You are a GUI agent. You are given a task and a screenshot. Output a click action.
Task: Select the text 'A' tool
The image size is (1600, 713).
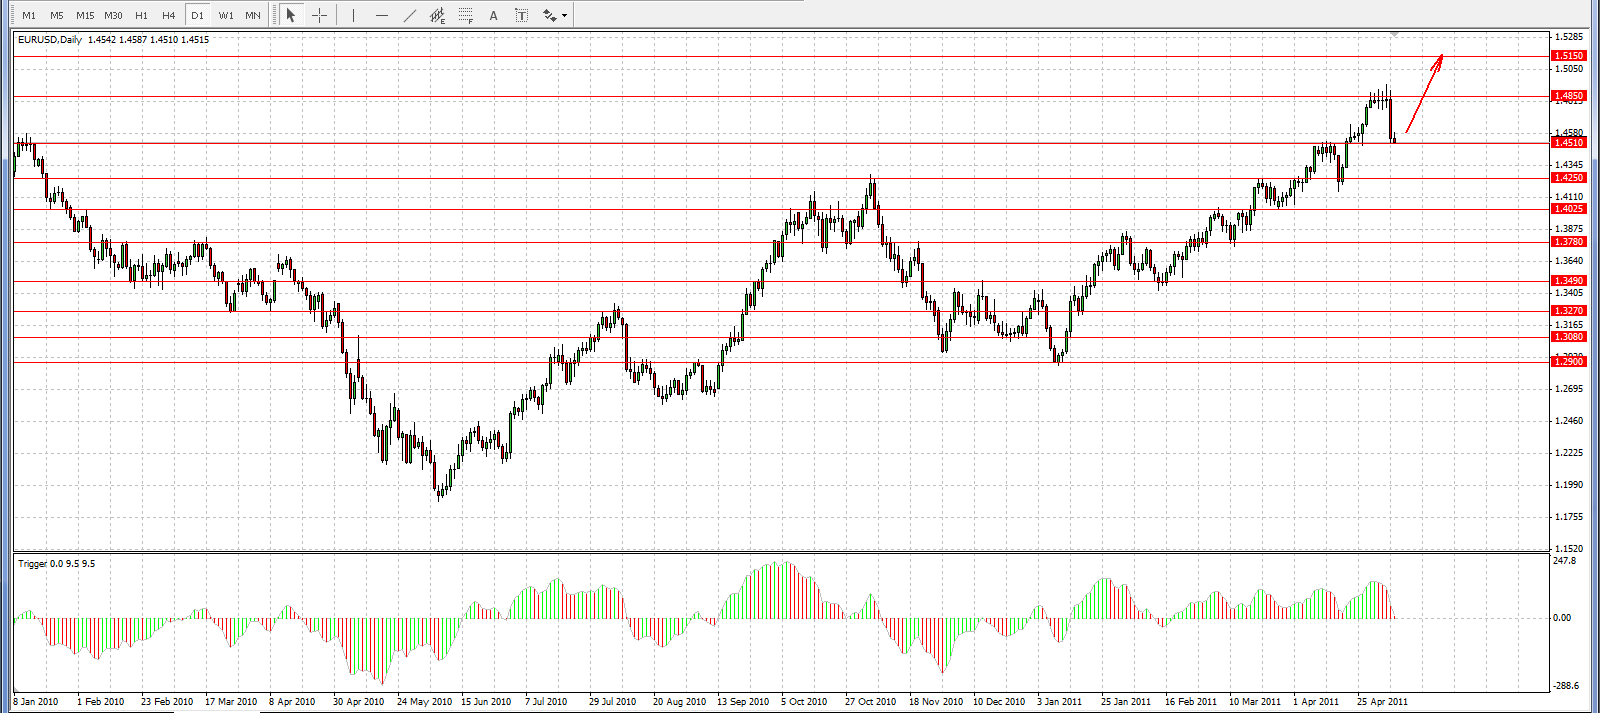(x=494, y=15)
